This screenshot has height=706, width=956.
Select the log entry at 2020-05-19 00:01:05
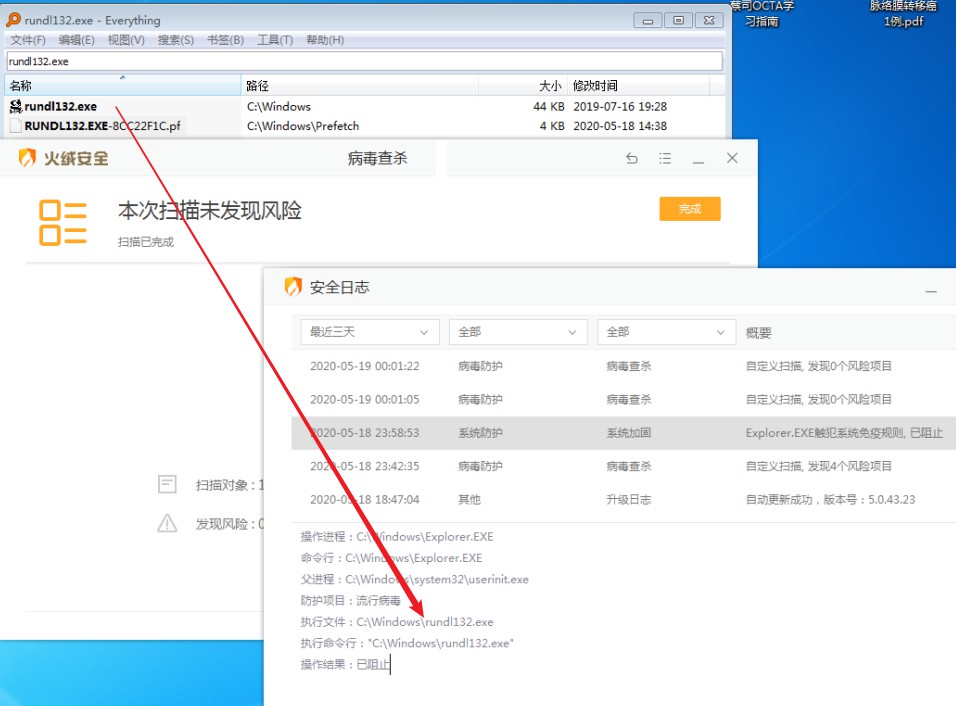tap(623, 399)
